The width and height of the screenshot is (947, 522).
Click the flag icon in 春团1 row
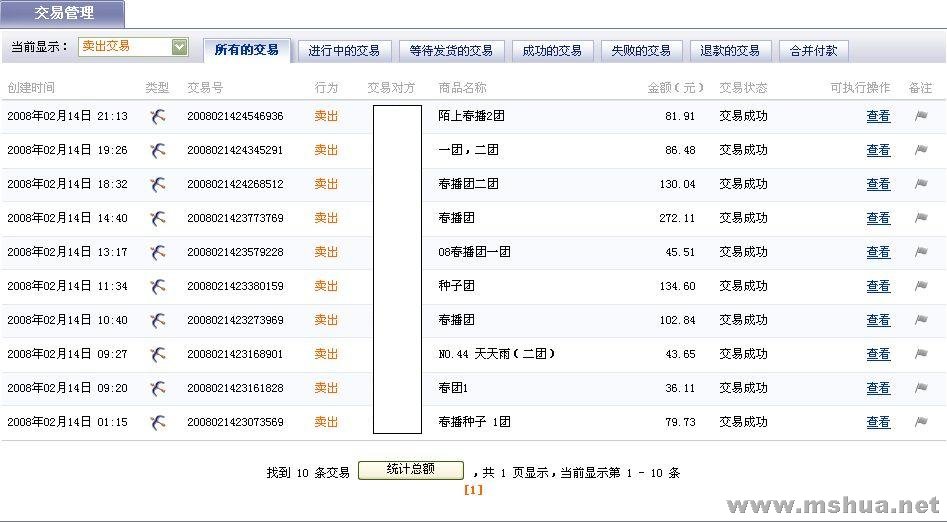[921, 388]
